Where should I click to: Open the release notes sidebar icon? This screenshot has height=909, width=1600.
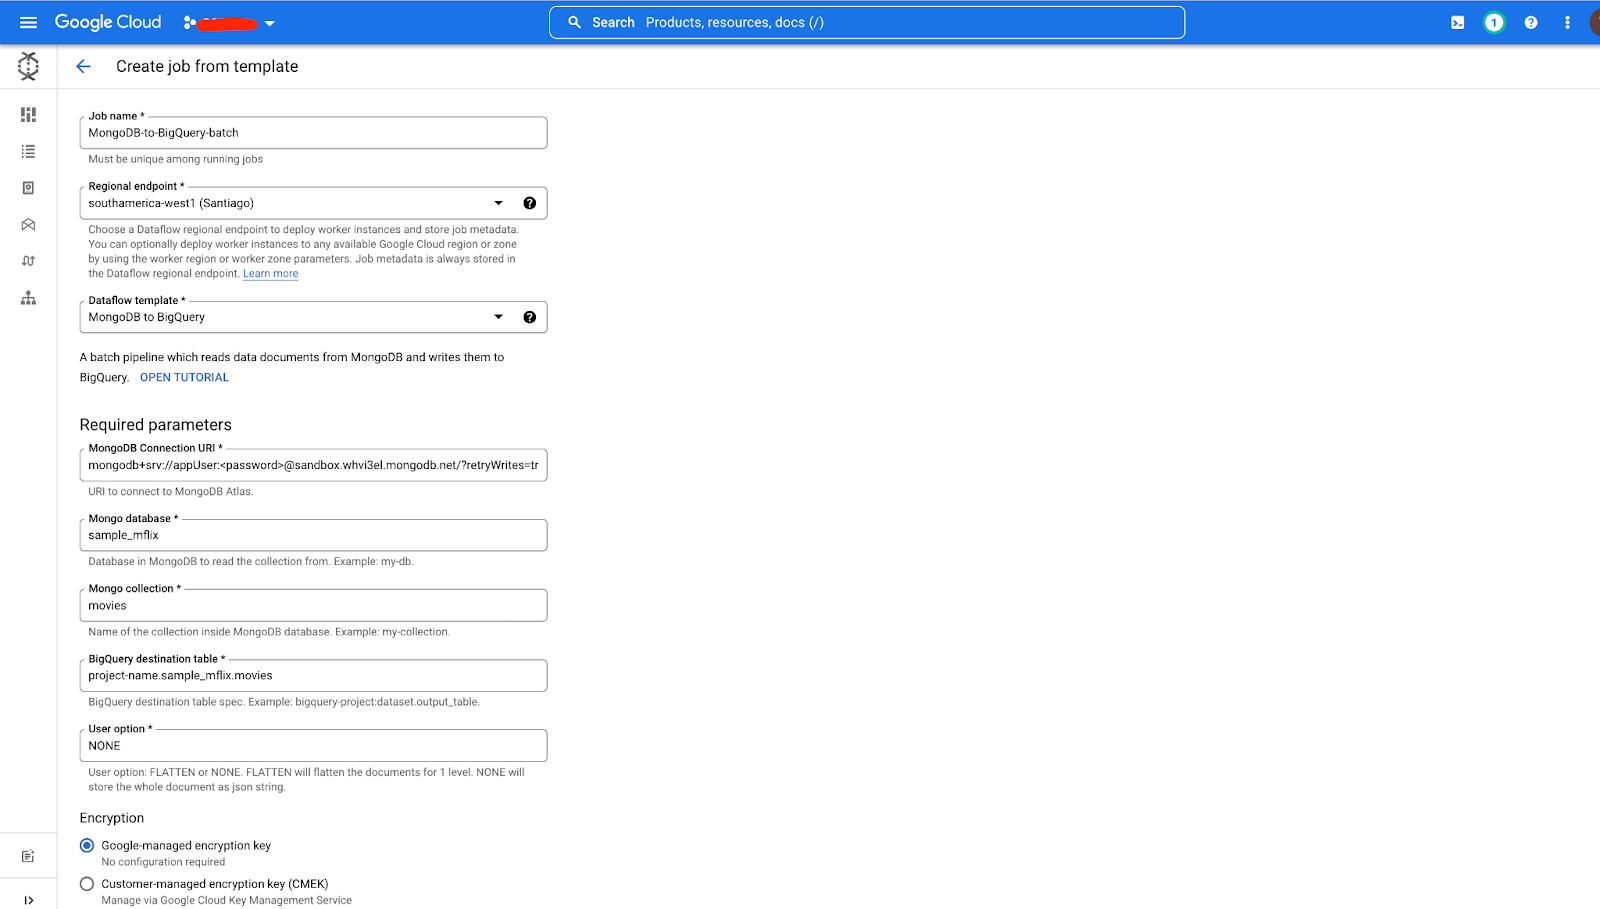coord(28,856)
